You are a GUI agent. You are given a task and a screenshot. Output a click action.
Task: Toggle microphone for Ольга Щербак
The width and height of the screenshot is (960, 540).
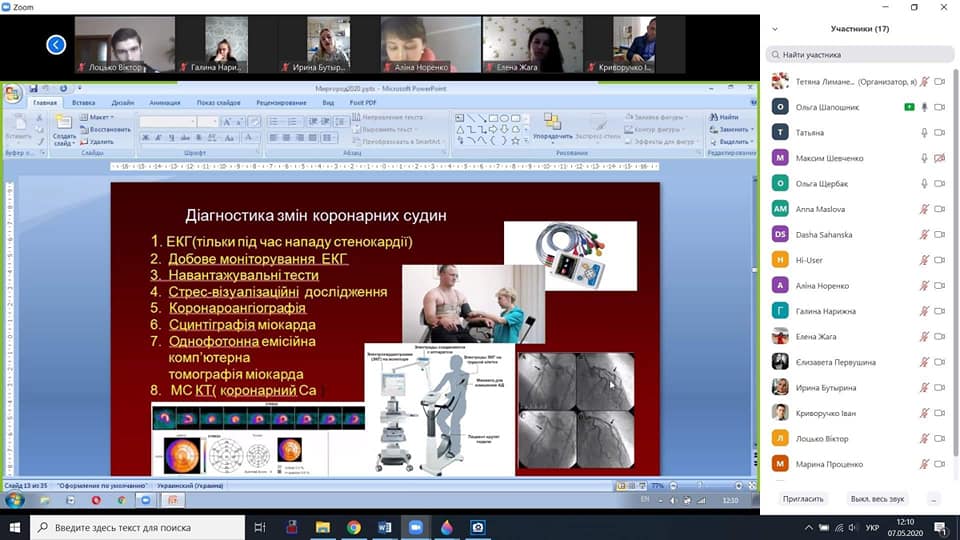[924, 184]
